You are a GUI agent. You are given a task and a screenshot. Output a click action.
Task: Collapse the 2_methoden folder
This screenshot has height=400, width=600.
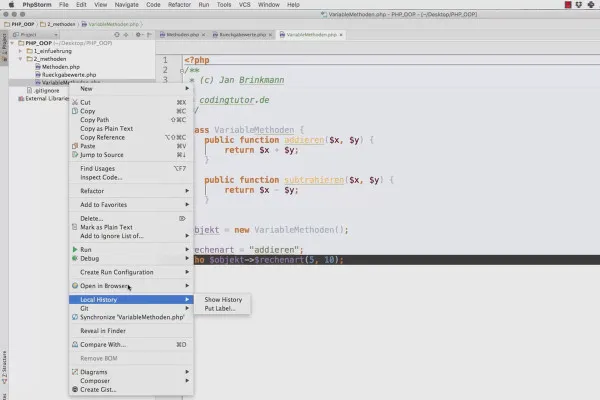click(21, 59)
